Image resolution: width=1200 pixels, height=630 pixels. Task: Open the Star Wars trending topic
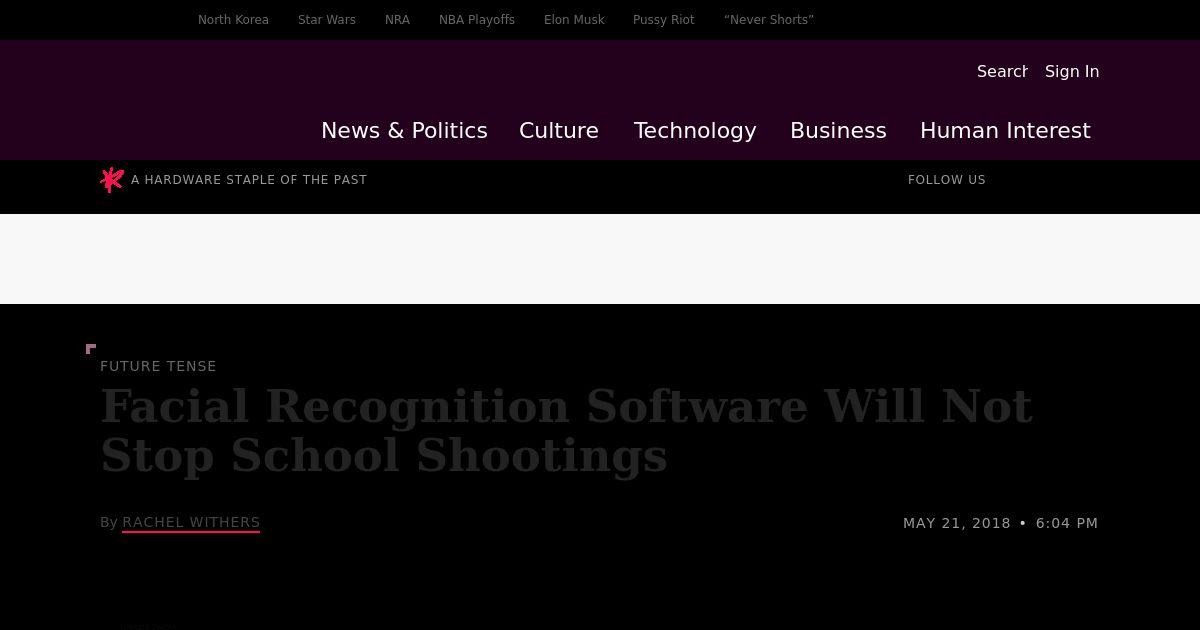(x=327, y=20)
